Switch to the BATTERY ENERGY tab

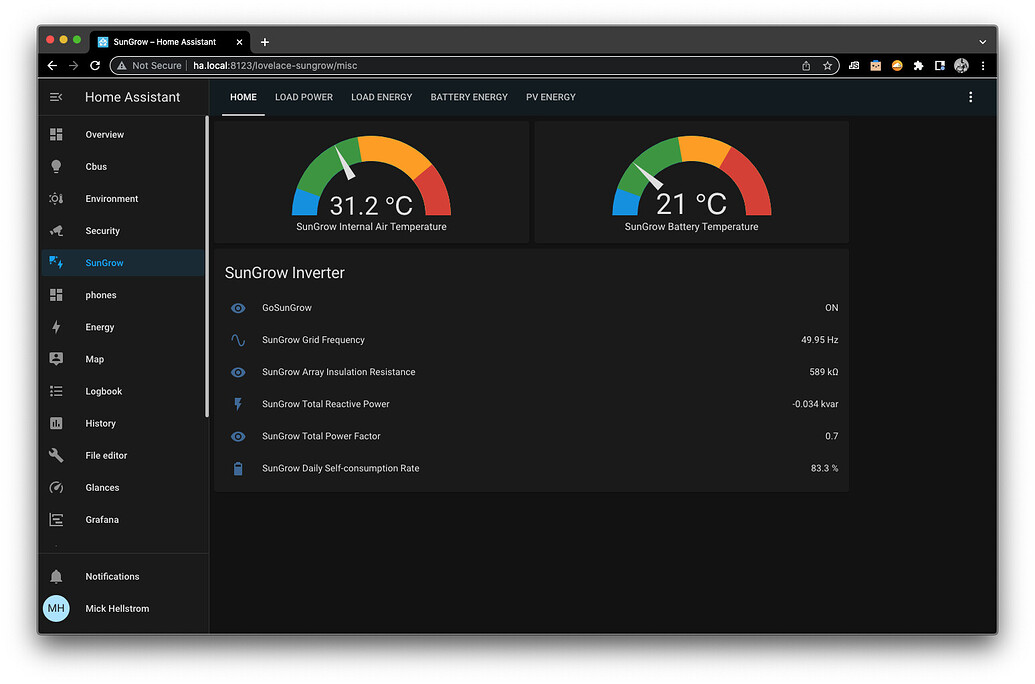(x=469, y=97)
